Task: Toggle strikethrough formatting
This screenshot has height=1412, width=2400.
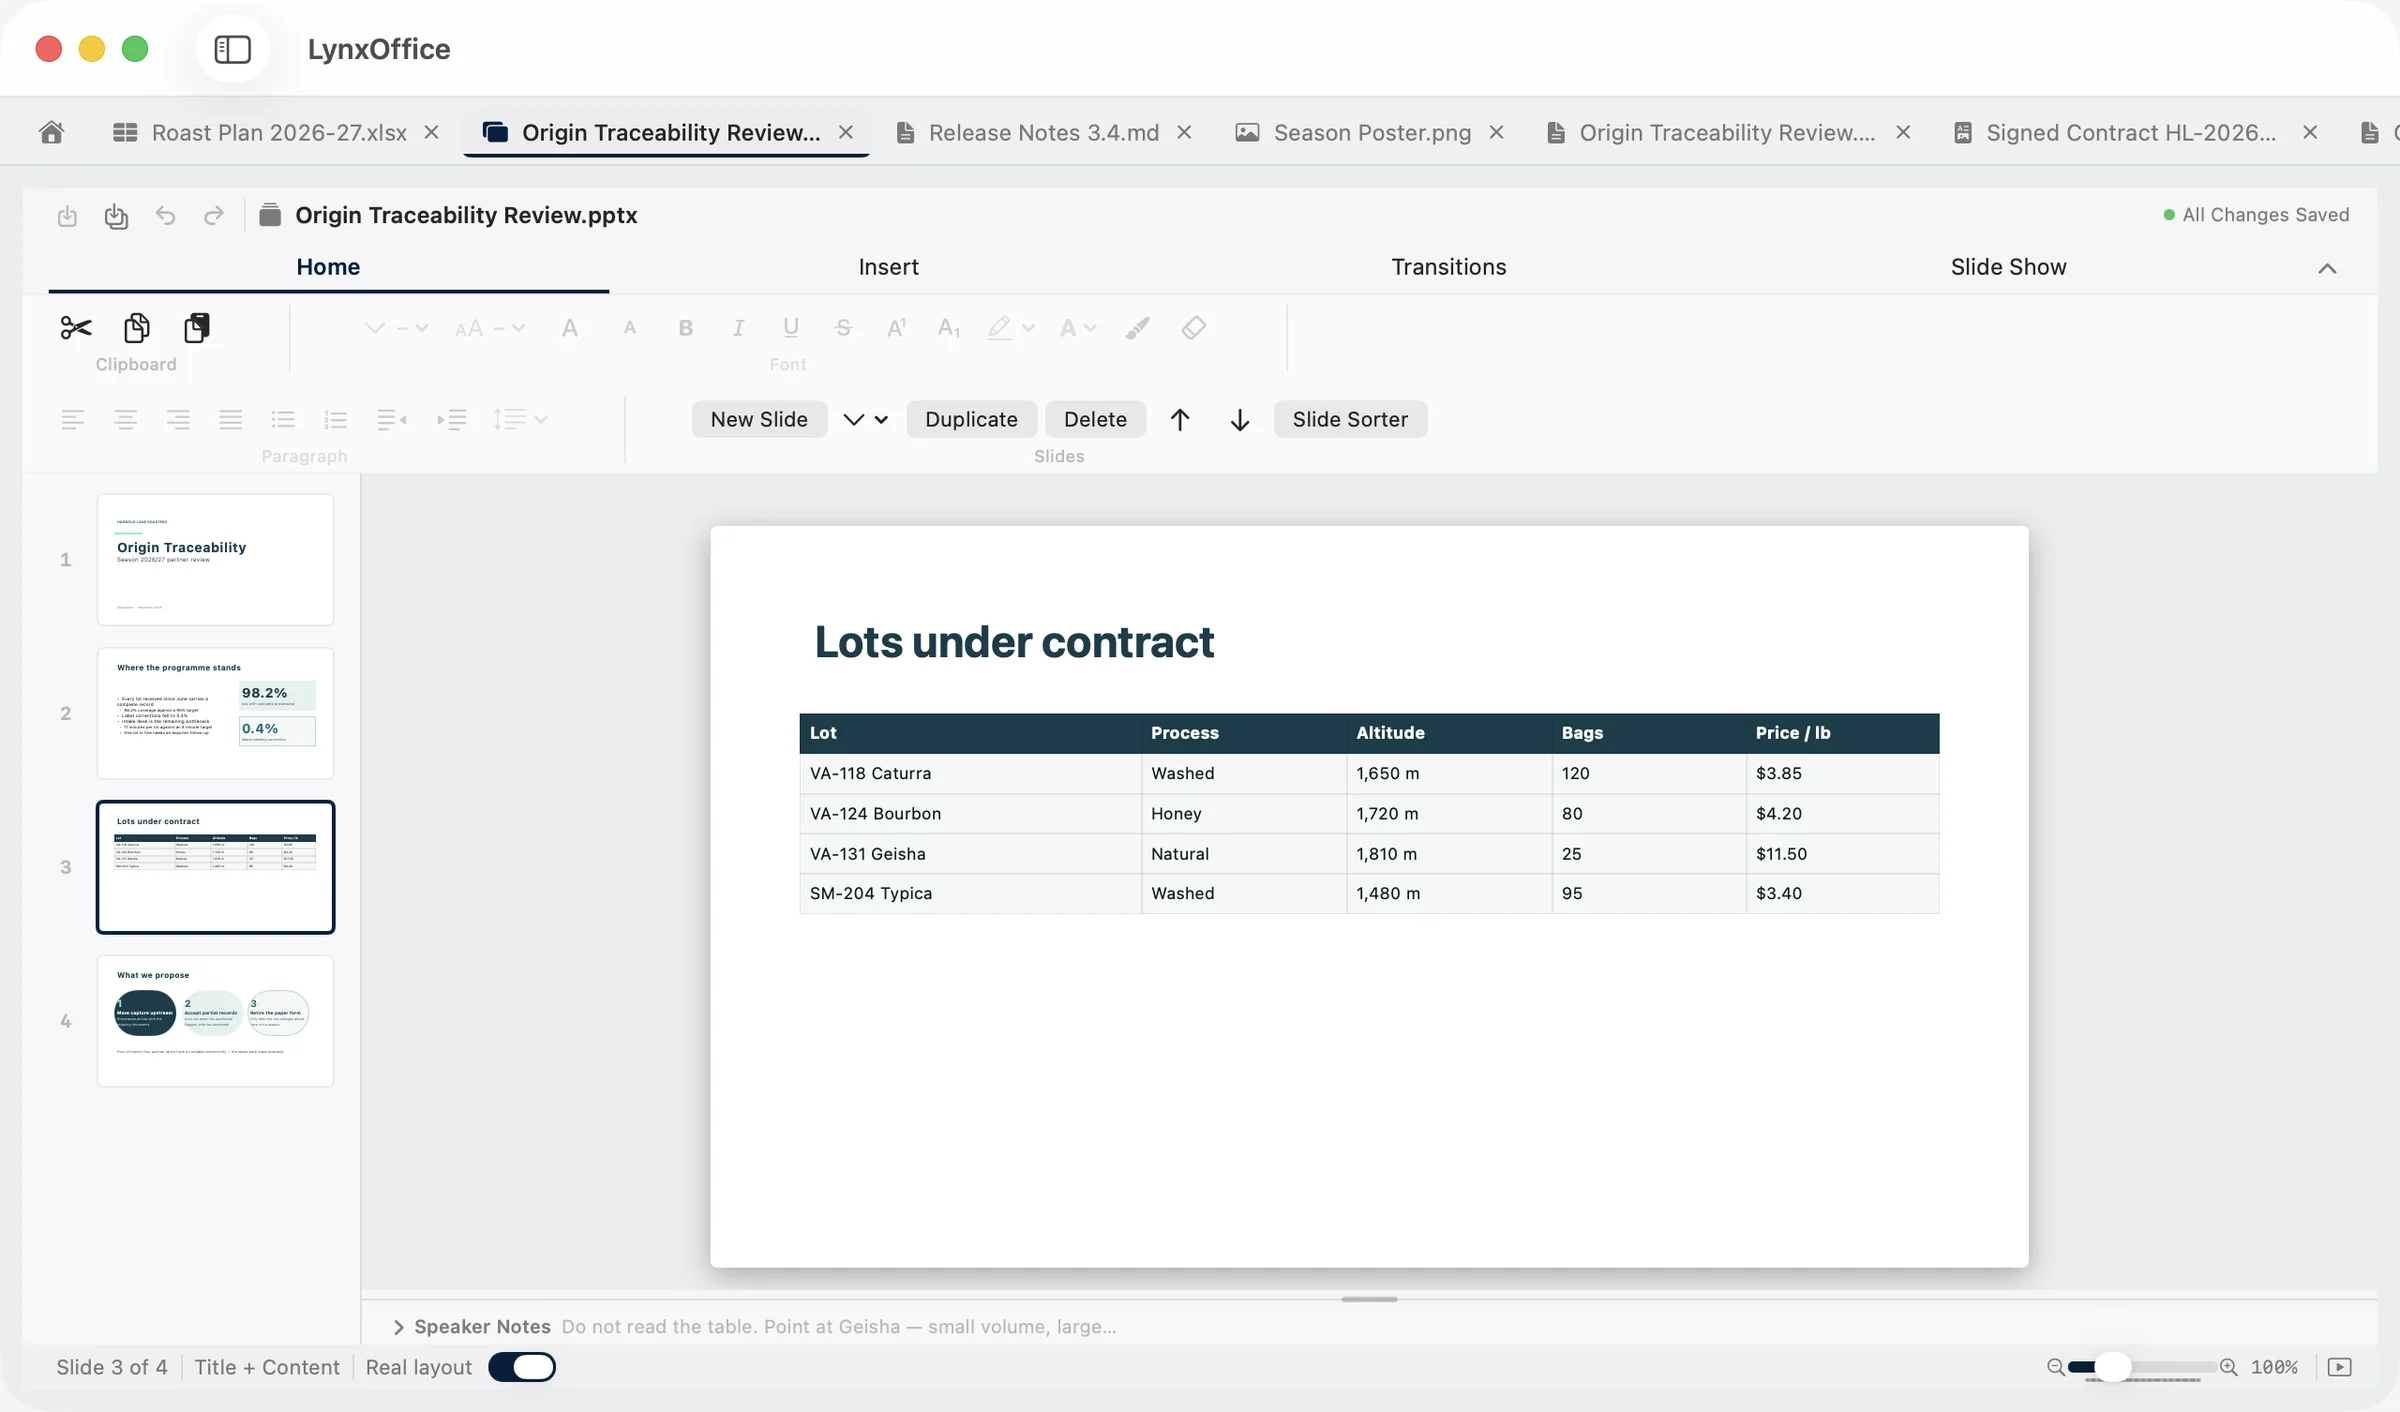Action: tap(843, 328)
